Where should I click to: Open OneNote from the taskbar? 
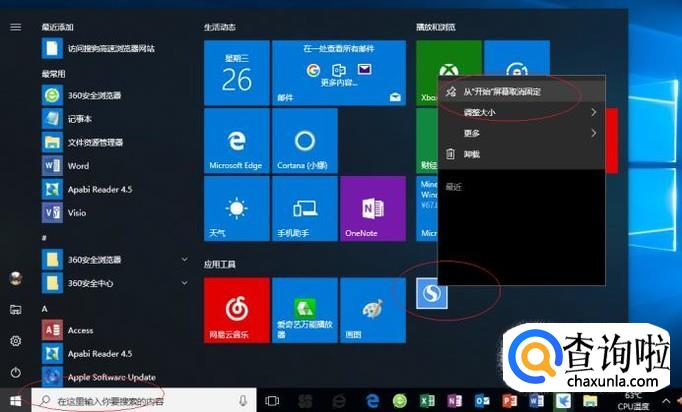(455, 401)
